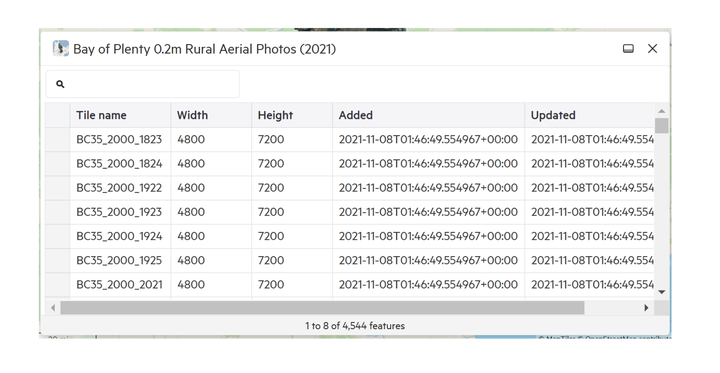The image size is (720, 373).
Task: Click vertical scrollbar down arrow
Action: coord(661,292)
